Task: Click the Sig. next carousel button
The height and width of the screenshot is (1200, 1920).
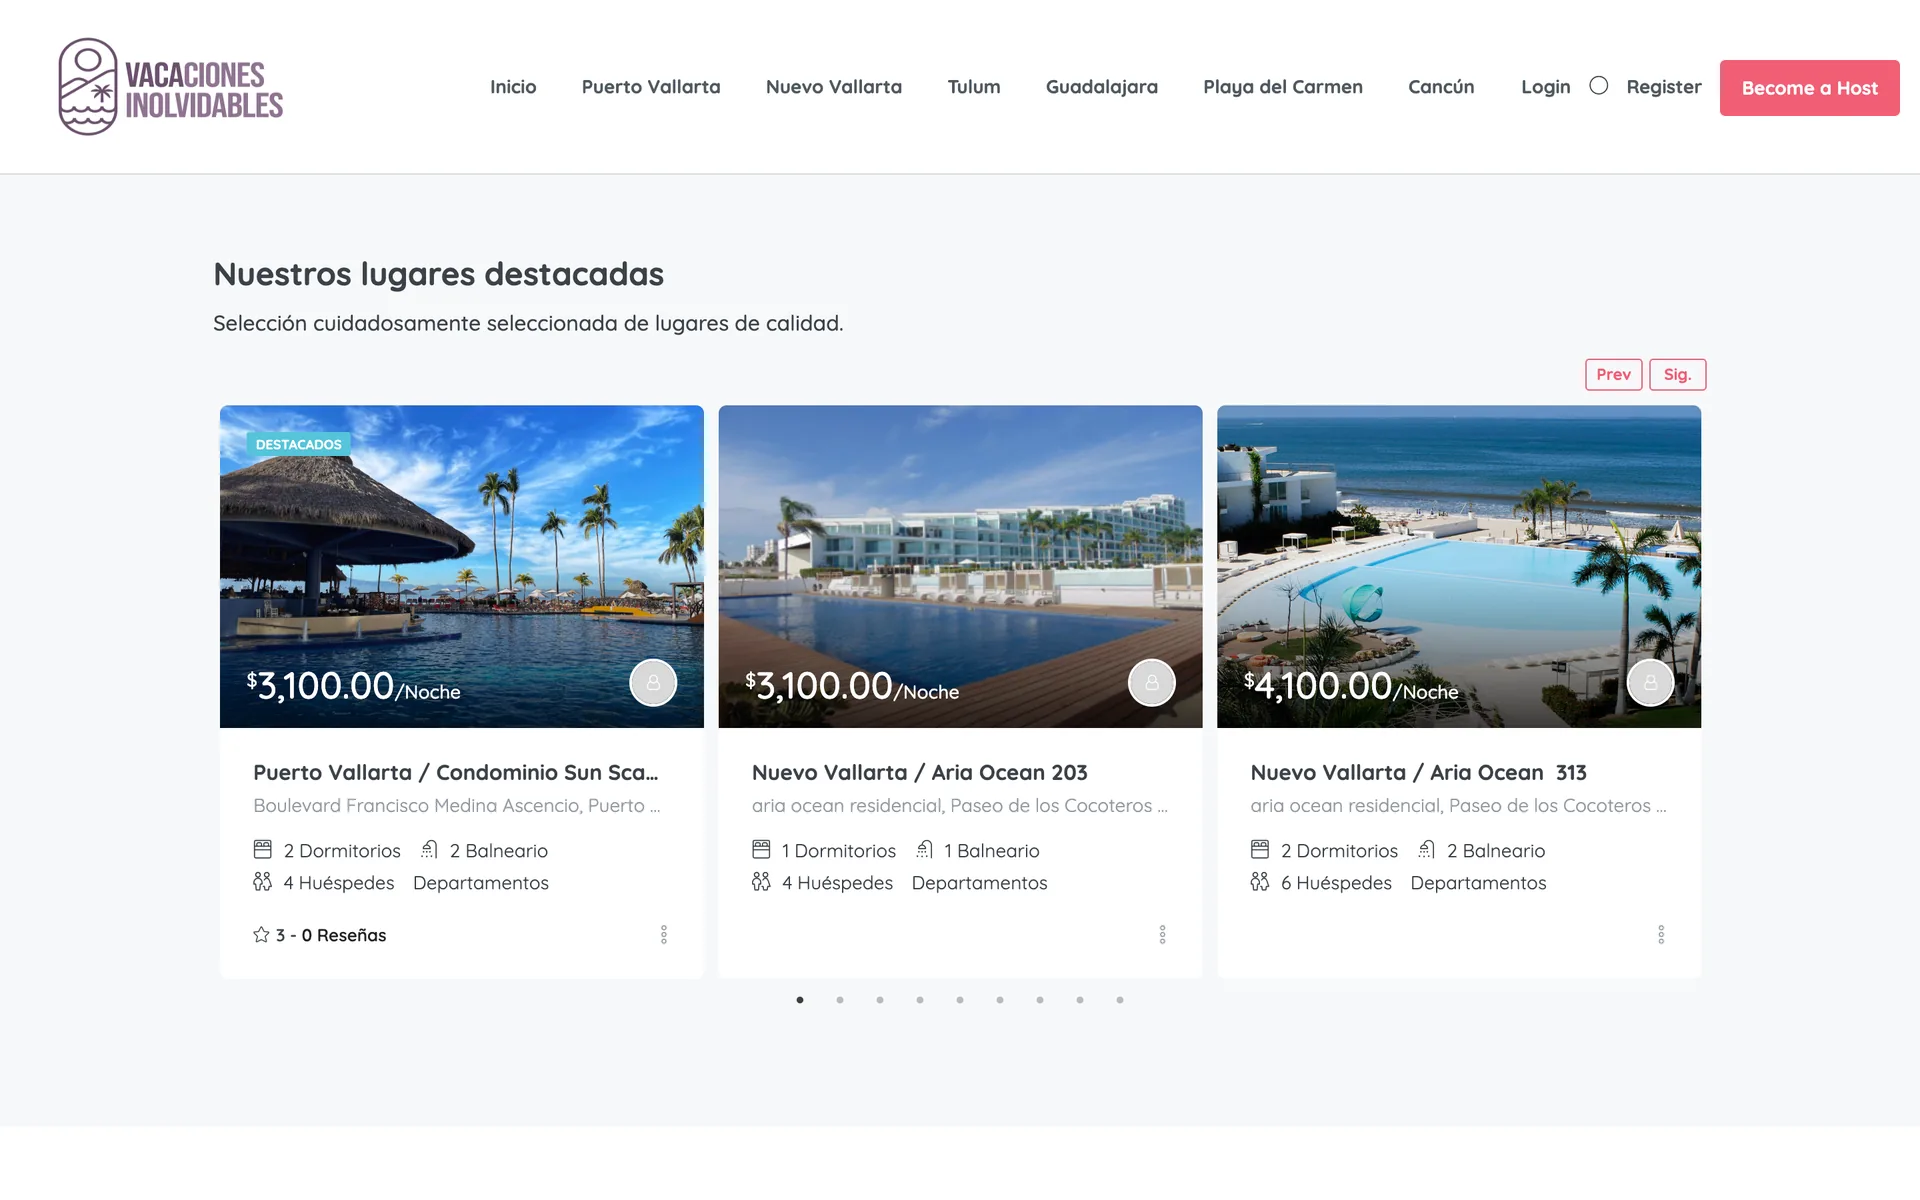Action: (1678, 374)
